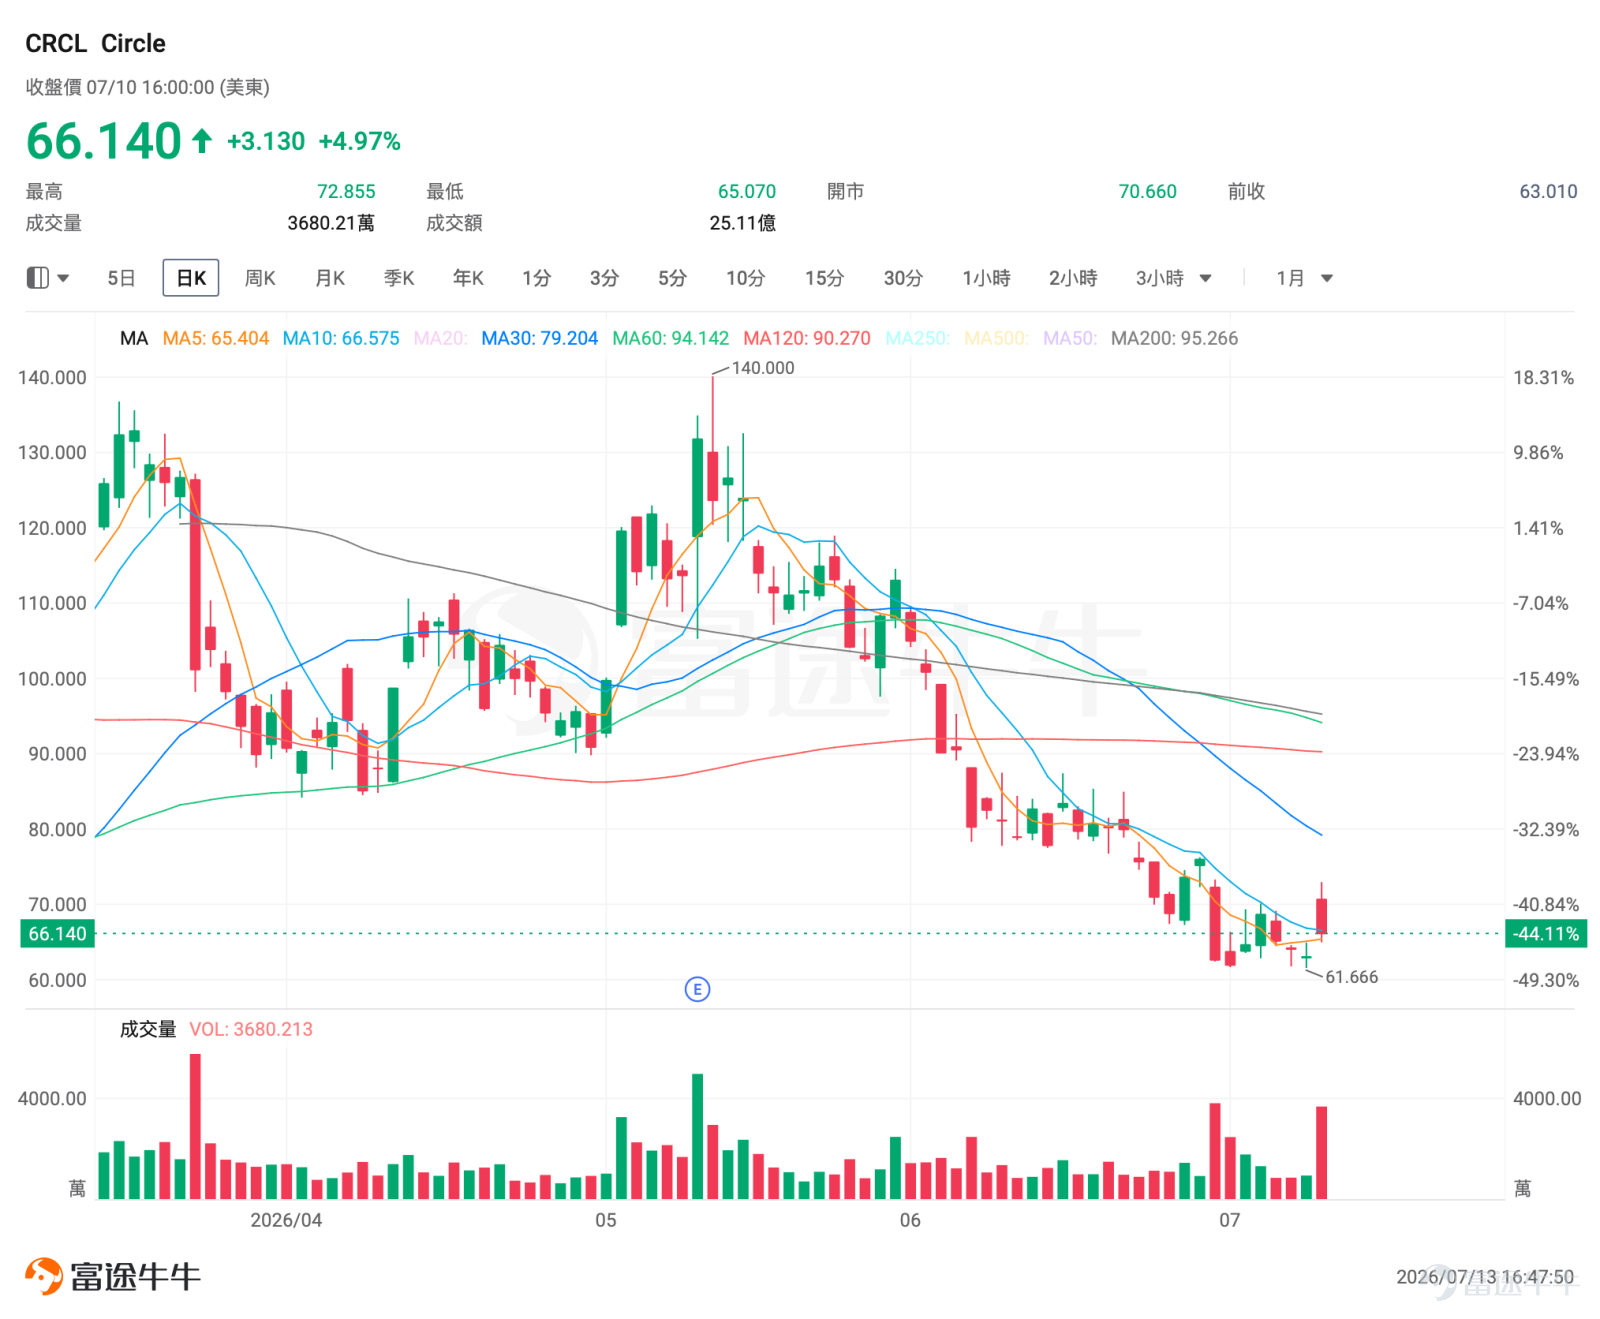
Task: Switch to the 5日 chart view
Action: coord(121,278)
